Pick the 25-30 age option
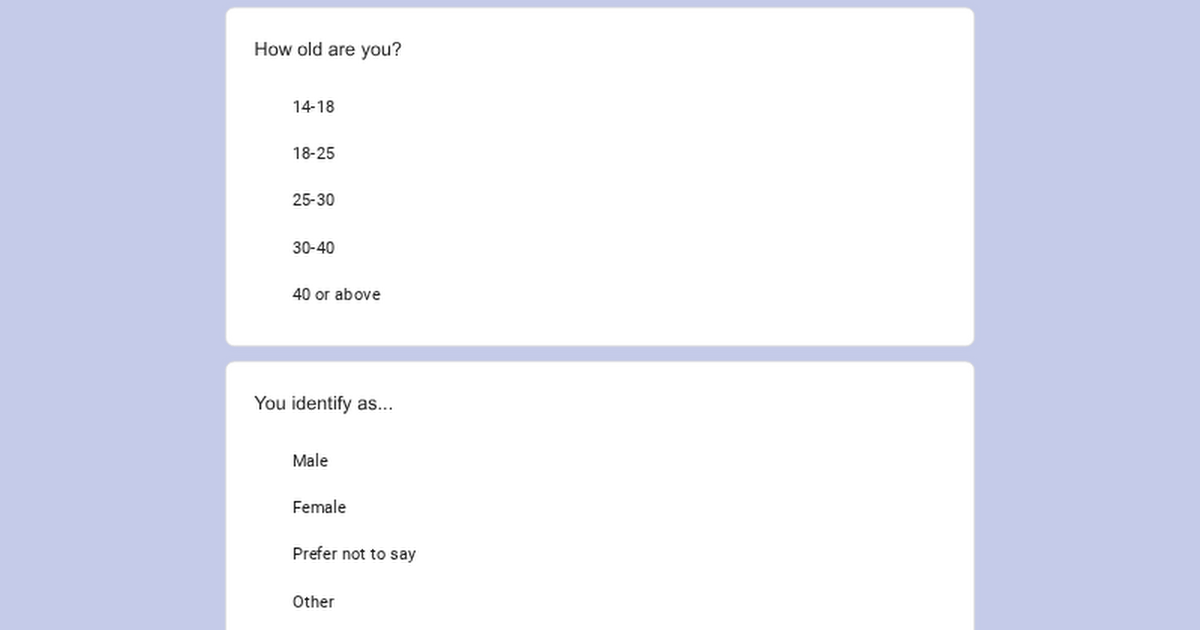The image size is (1200, 630). point(313,200)
